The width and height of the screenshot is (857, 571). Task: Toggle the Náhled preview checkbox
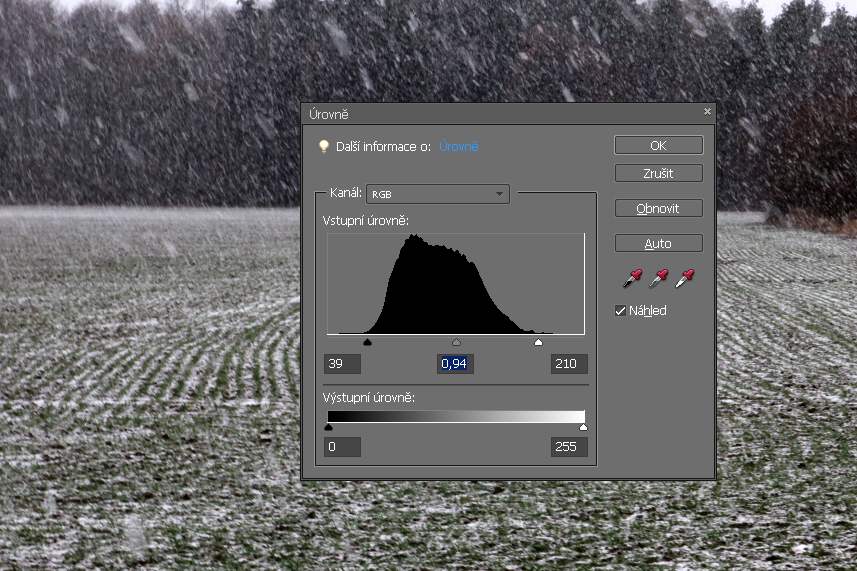(621, 311)
